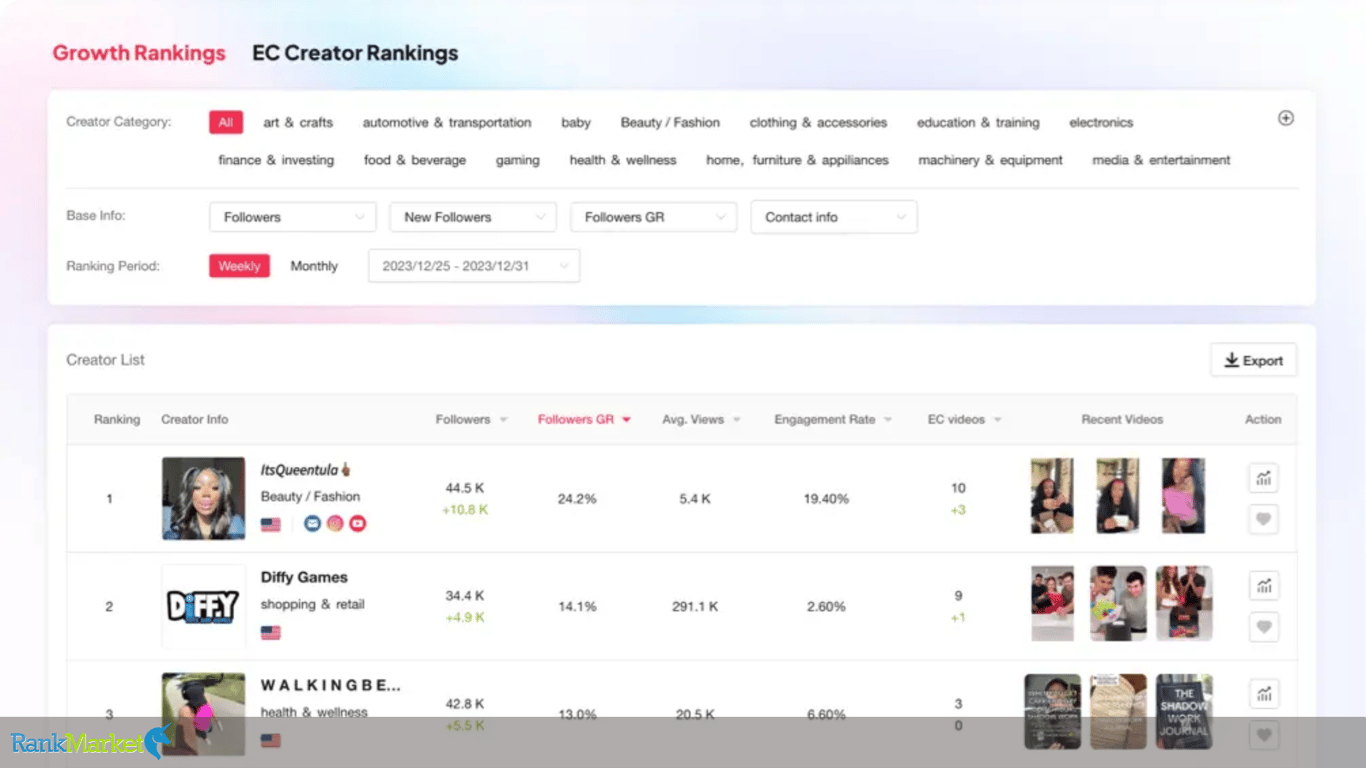Screen dimensions: 1366x768
Task: Filter by machinery & equipment category
Action: 990,160
